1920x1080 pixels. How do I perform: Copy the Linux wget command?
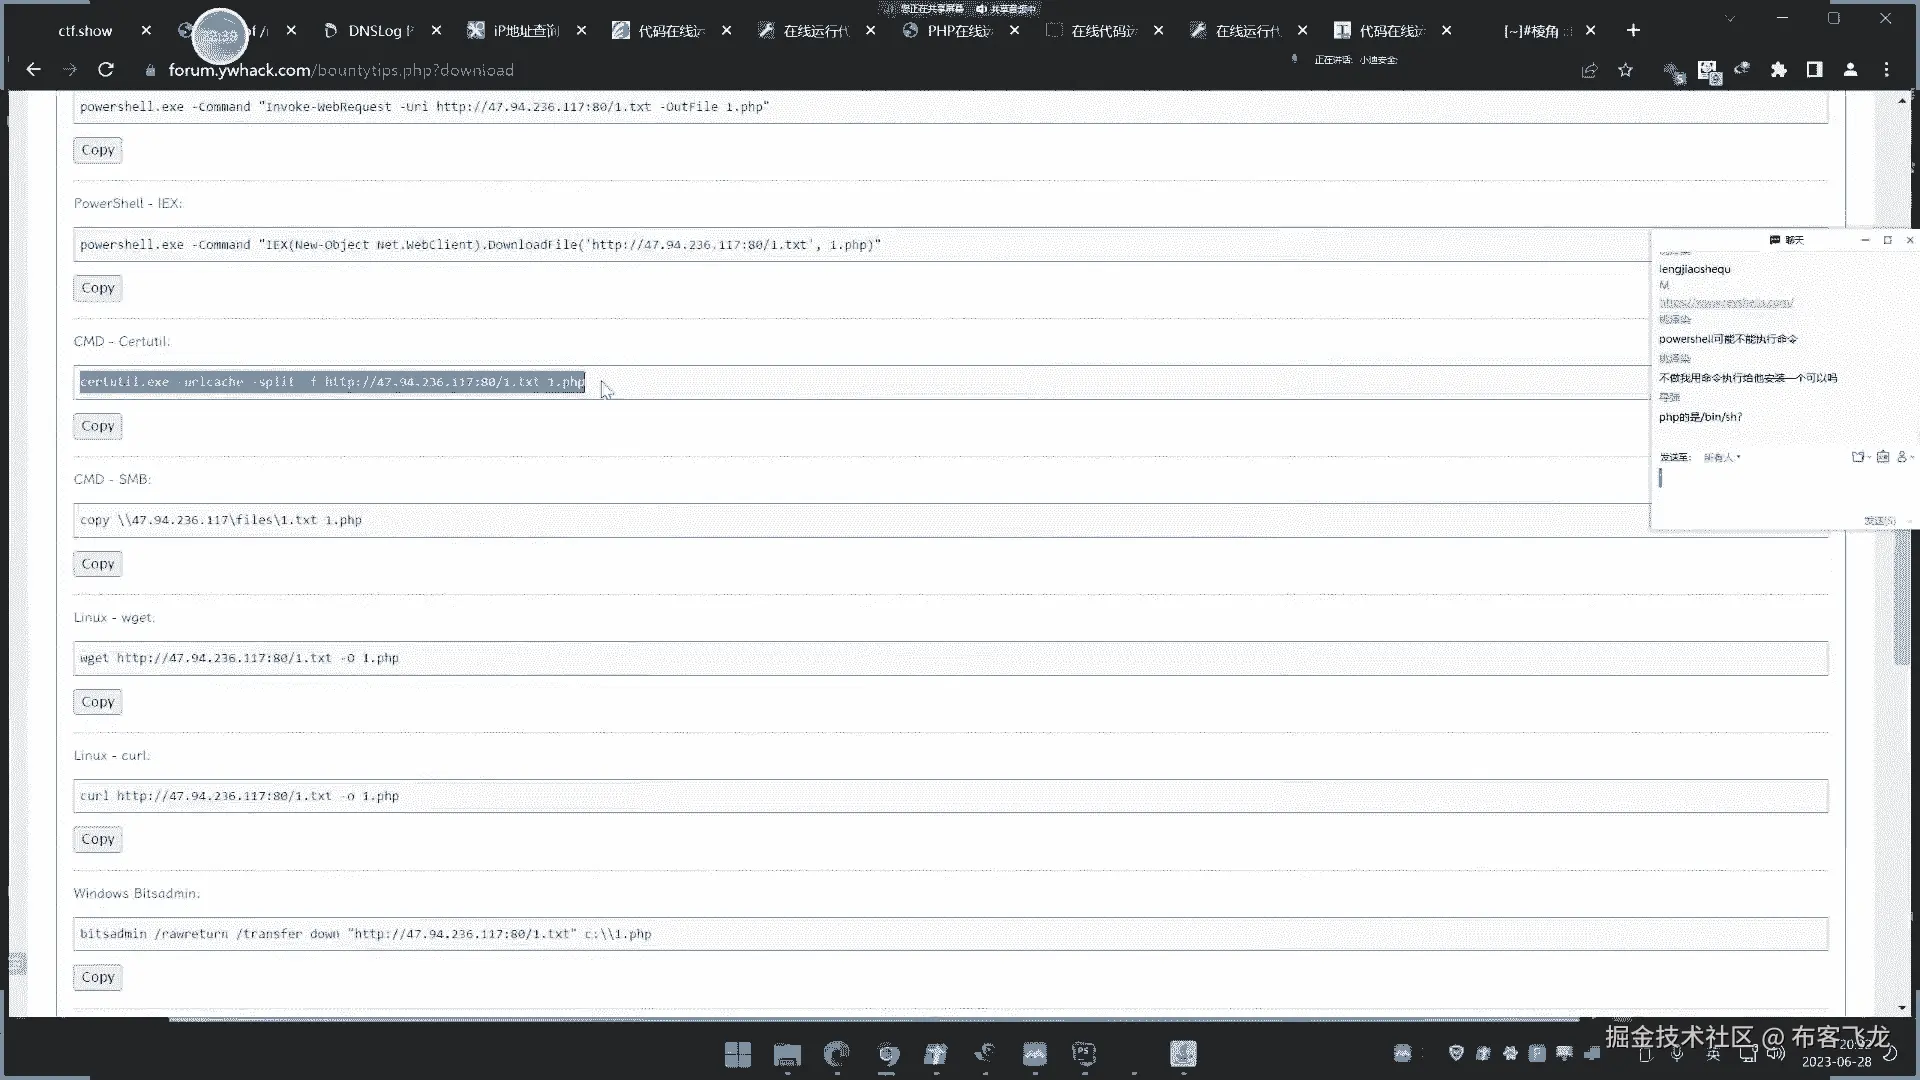pos(98,702)
